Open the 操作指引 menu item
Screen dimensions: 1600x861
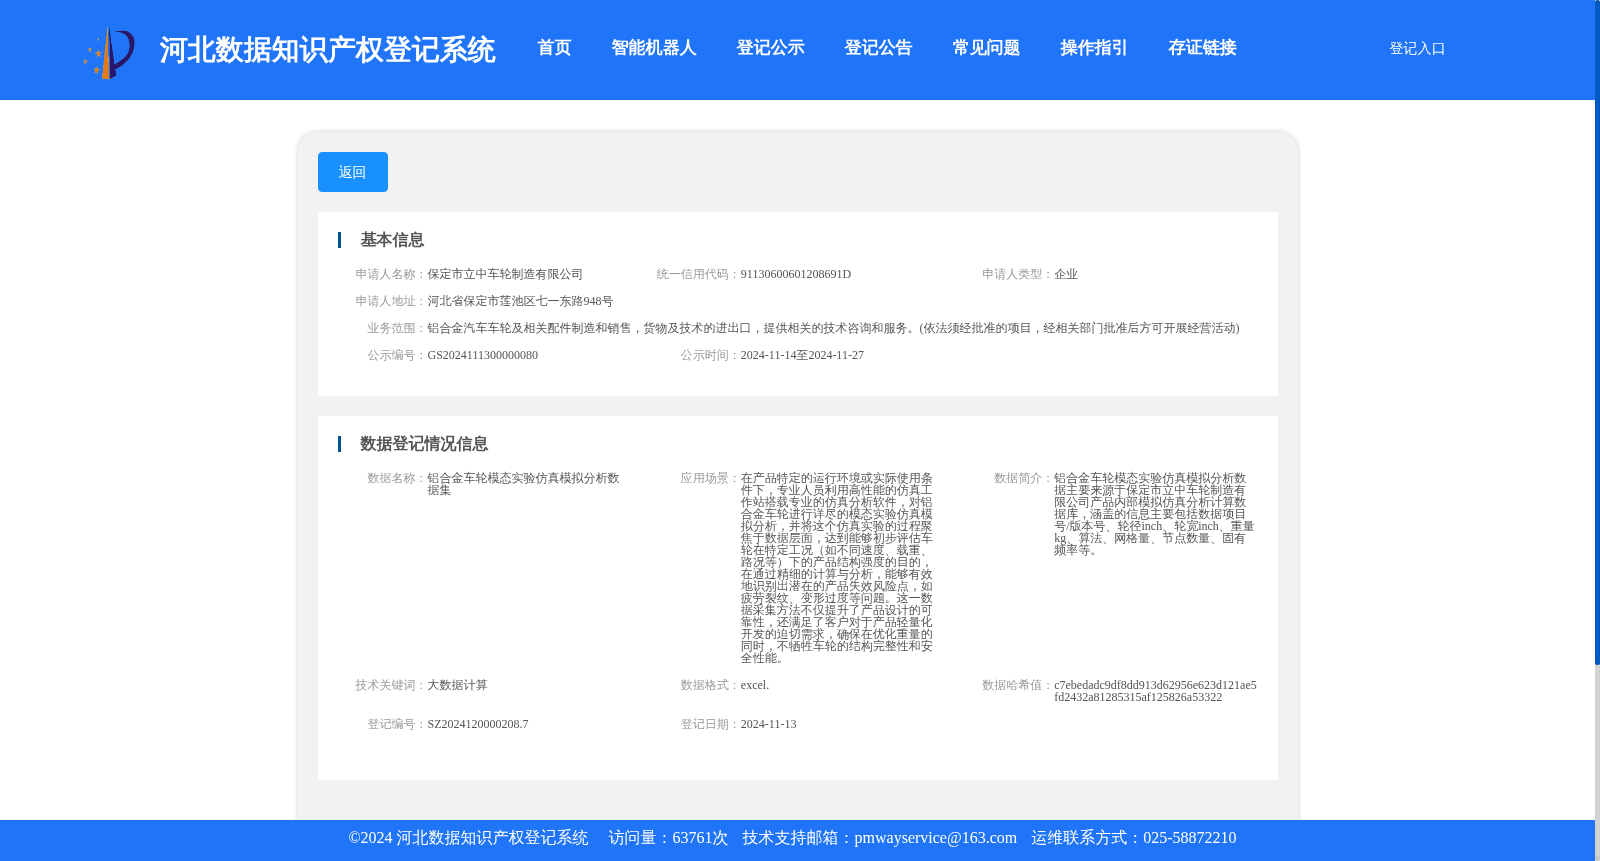(x=1094, y=48)
